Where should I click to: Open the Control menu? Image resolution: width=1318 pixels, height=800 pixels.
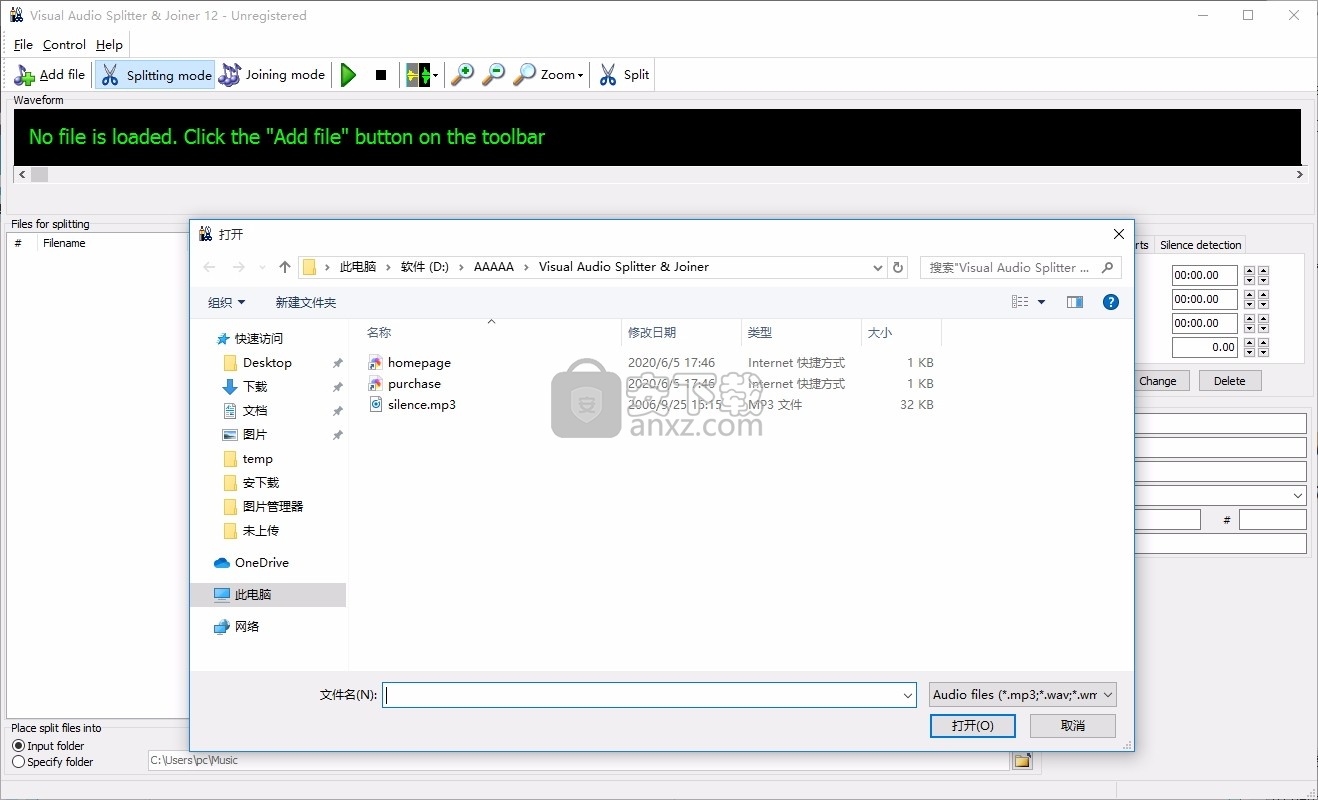pyautogui.click(x=64, y=45)
